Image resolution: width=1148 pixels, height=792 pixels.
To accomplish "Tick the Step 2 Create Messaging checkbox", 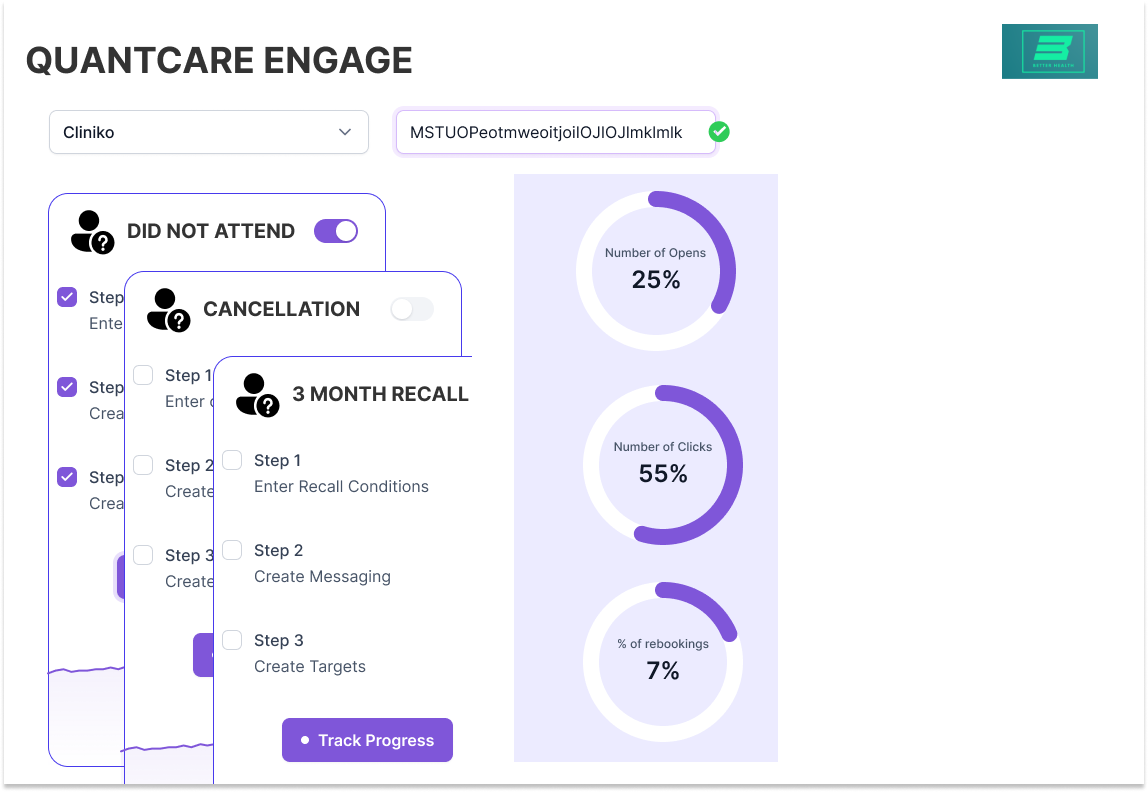I will (232, 550).
